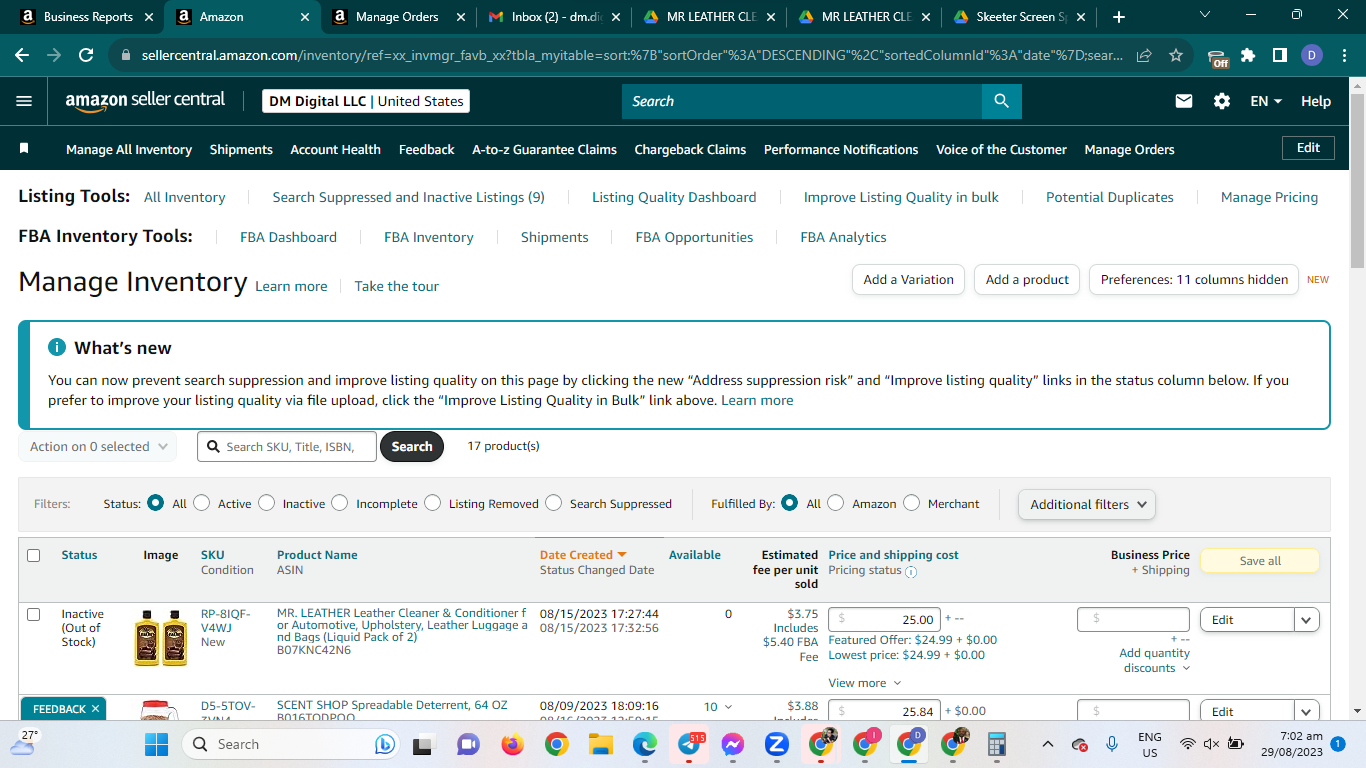Open Firefox from the taskbar
This screenshot has height=768, width=1366.
pos(512,744)
